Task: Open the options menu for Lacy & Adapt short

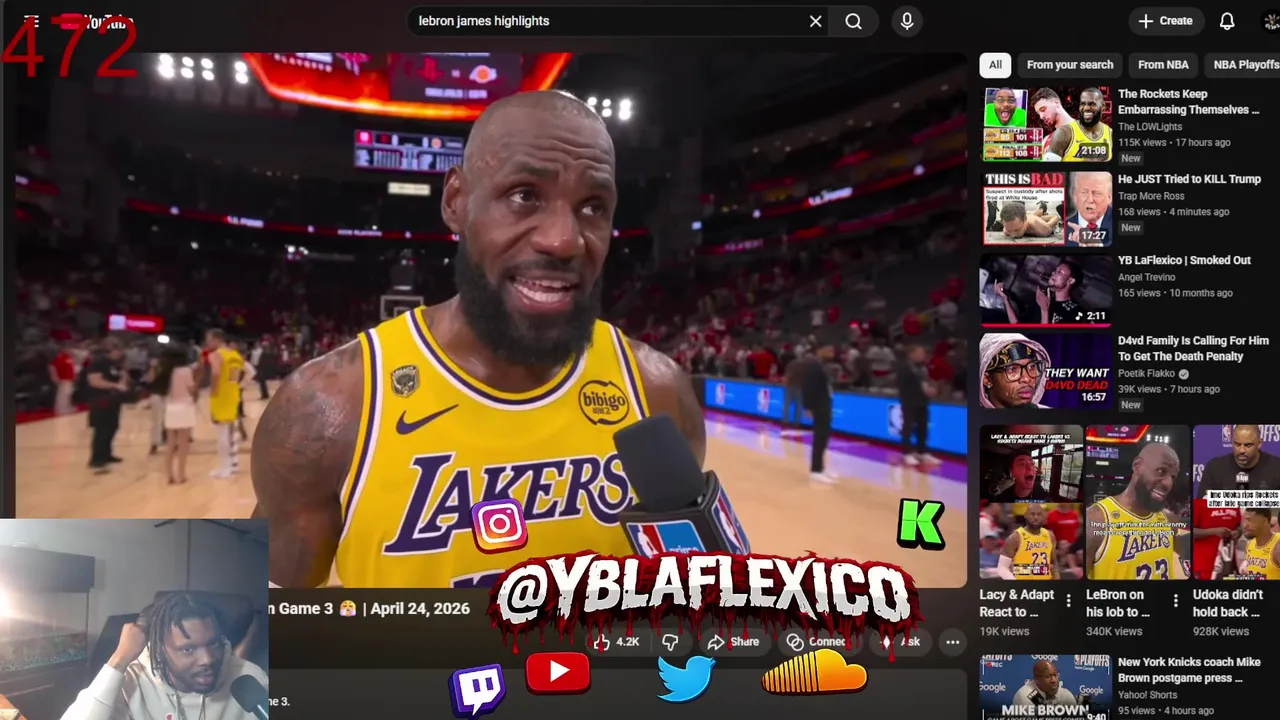Action: click(1068, 602)
